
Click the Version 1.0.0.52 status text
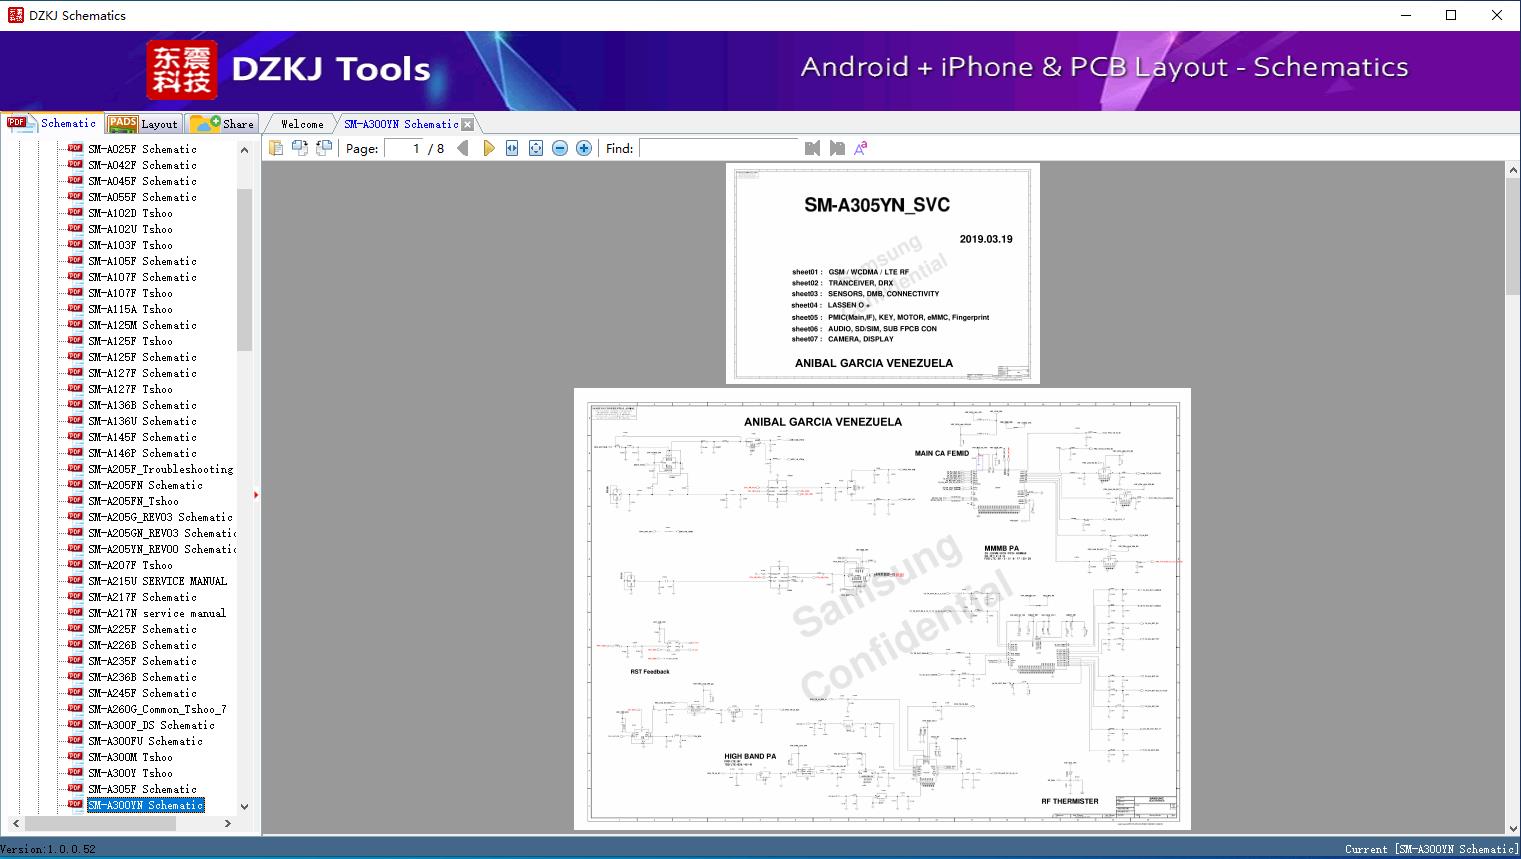(x=49, y=849)
